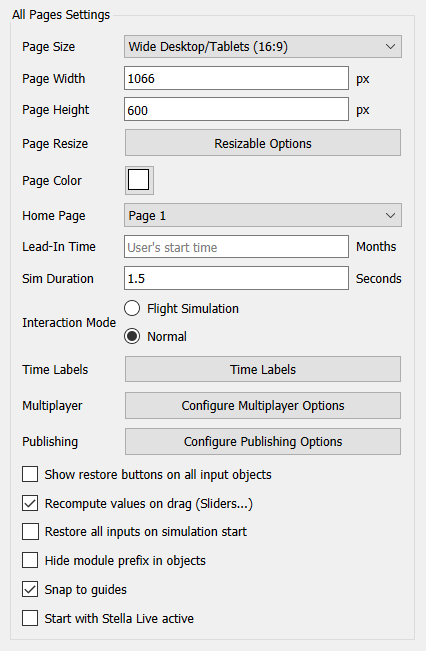Open the Page Size dropdown
The height and width of the screenshot is (651, 426).
pos(262,46)
